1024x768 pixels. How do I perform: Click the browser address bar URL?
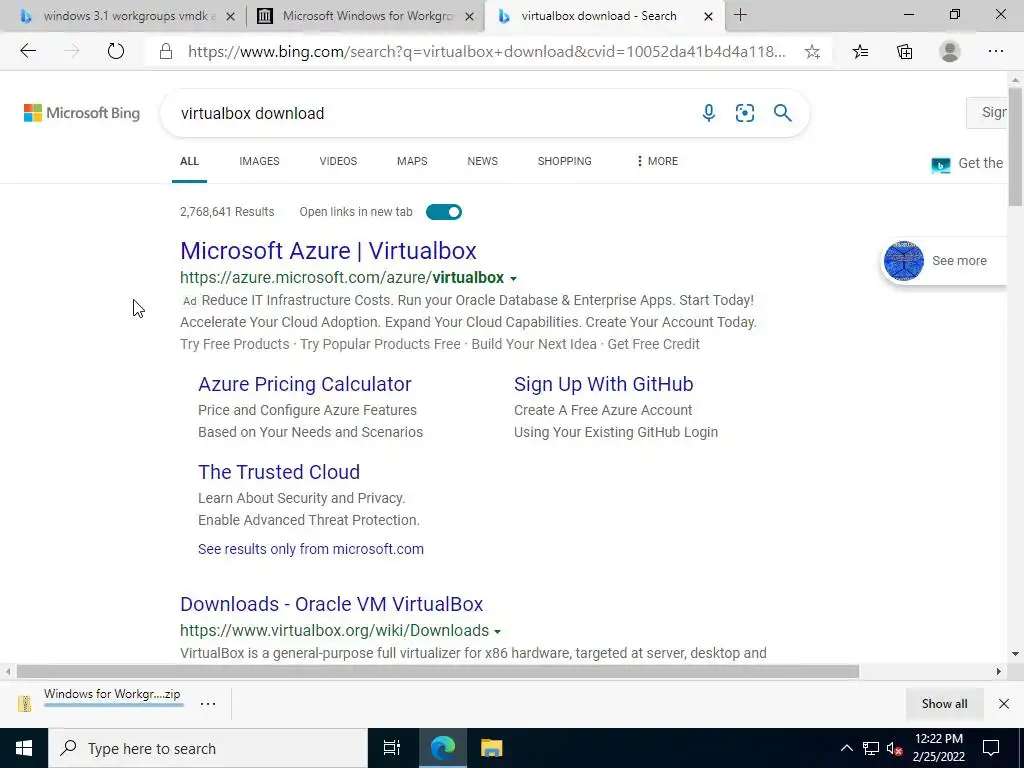[x=487, y=52]
